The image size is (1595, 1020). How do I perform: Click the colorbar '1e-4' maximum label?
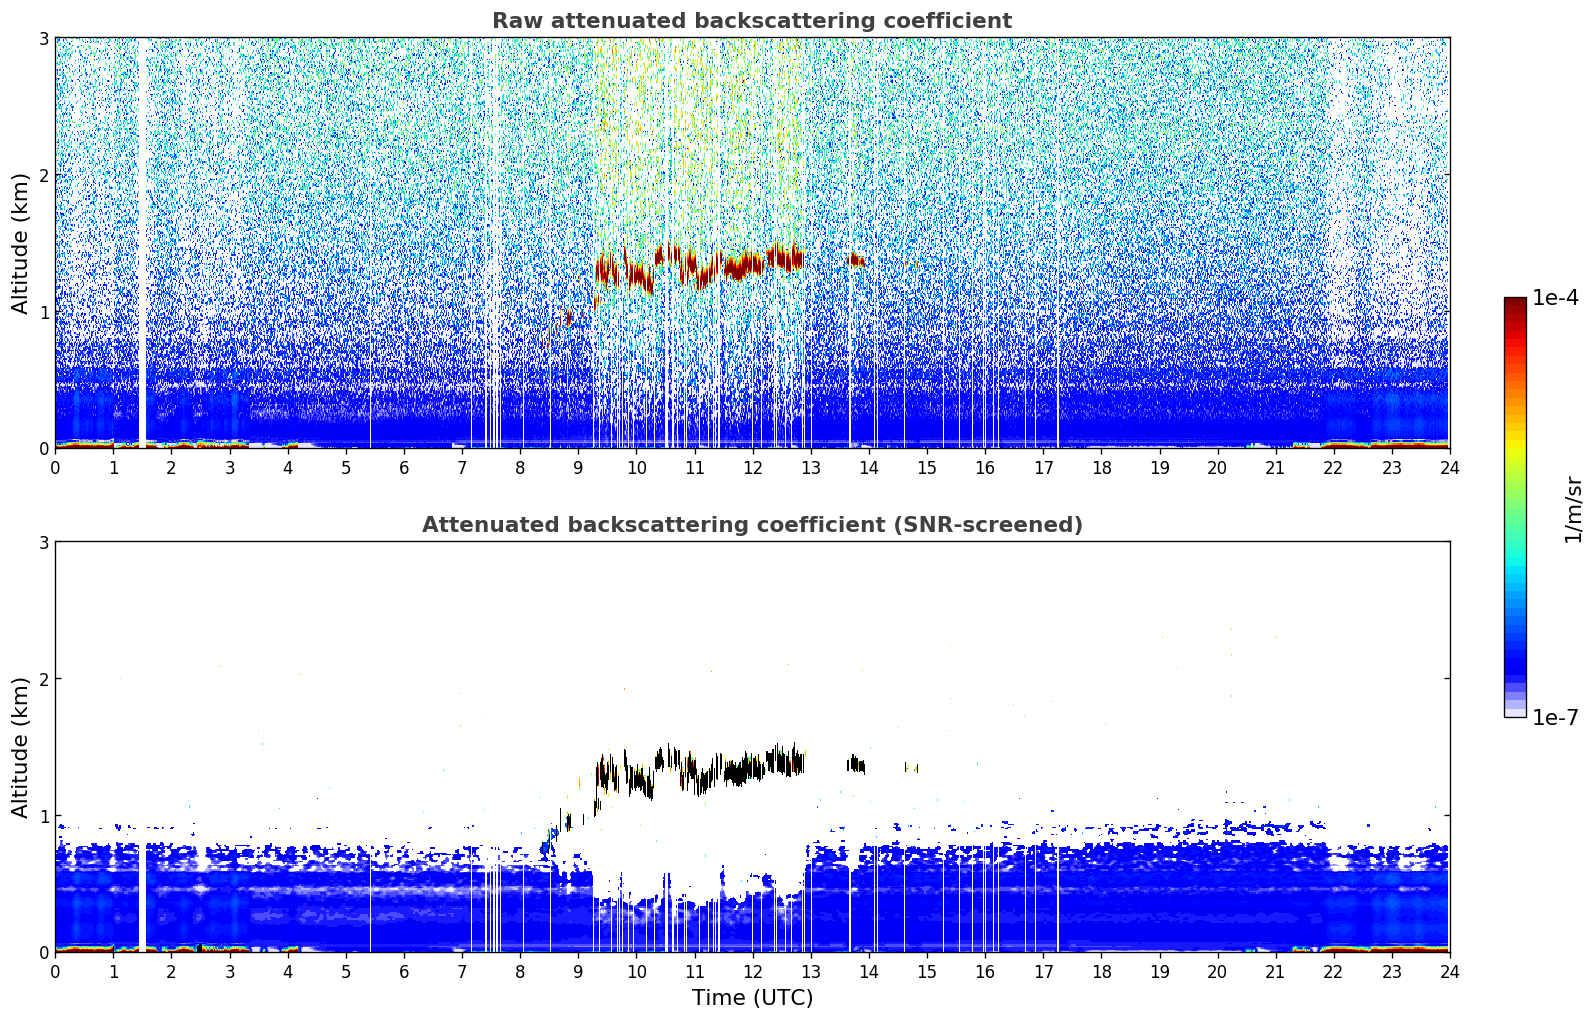pos(1555,298)
